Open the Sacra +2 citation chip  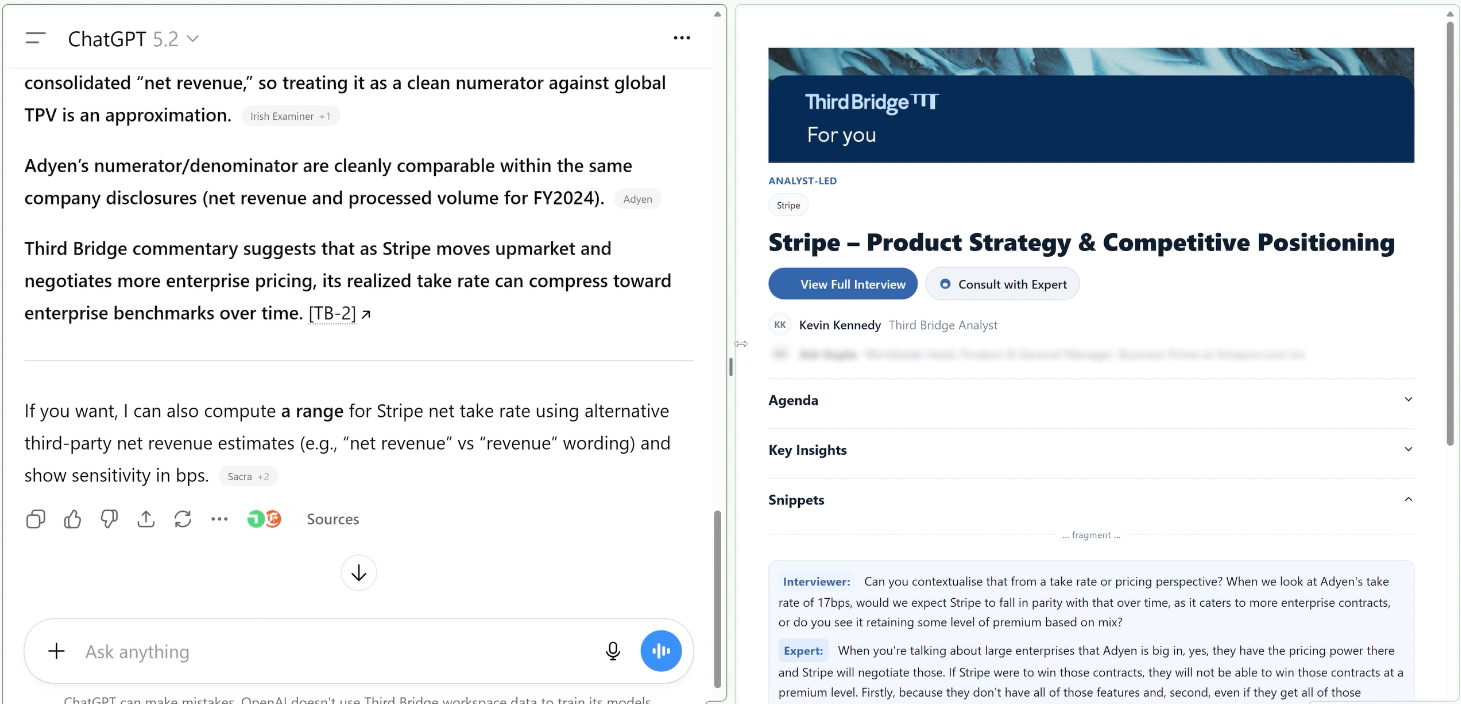pos(248,477)
